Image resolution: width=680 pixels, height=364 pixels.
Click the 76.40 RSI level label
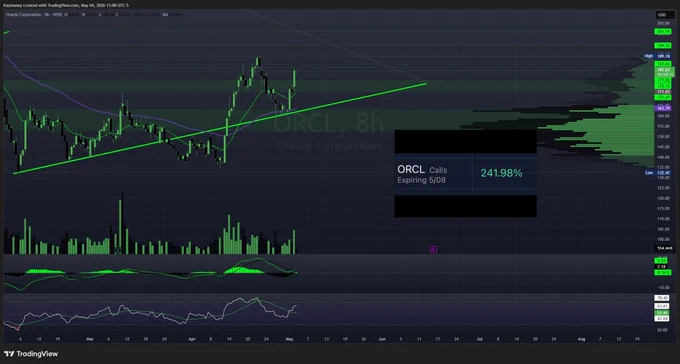coord(662,298)
